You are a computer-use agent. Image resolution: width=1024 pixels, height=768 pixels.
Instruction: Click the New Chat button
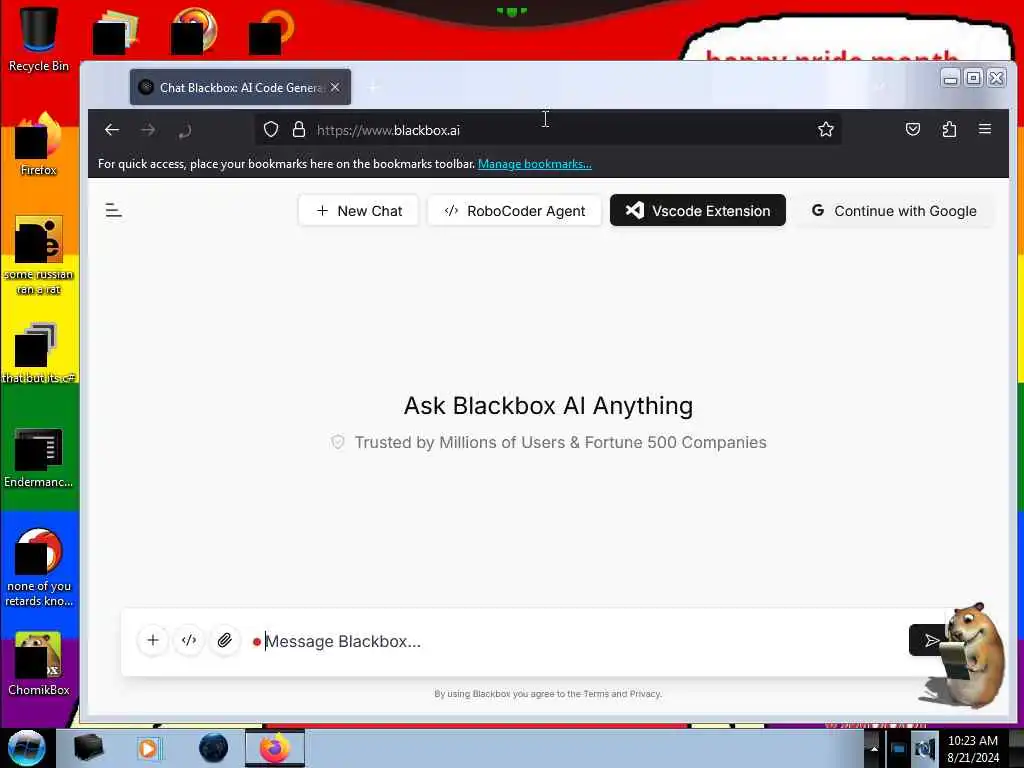359,211
